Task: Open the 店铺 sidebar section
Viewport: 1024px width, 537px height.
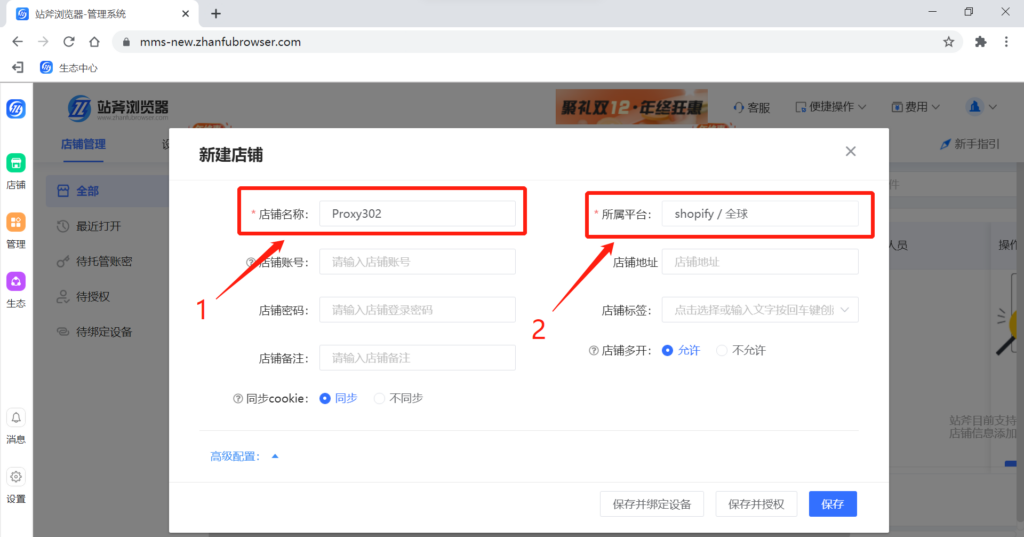Action: (x=16, y=171)
